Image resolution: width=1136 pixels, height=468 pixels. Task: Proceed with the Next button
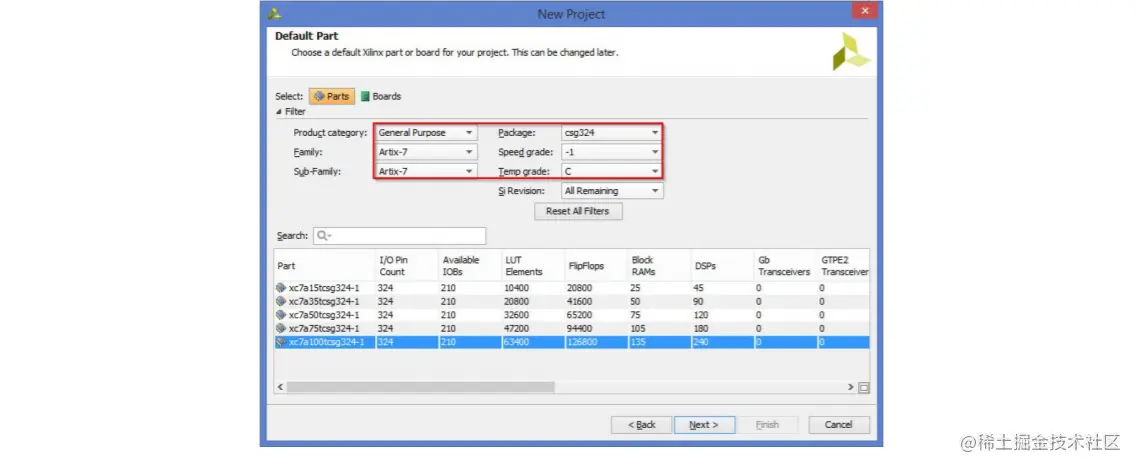(704, 425)
